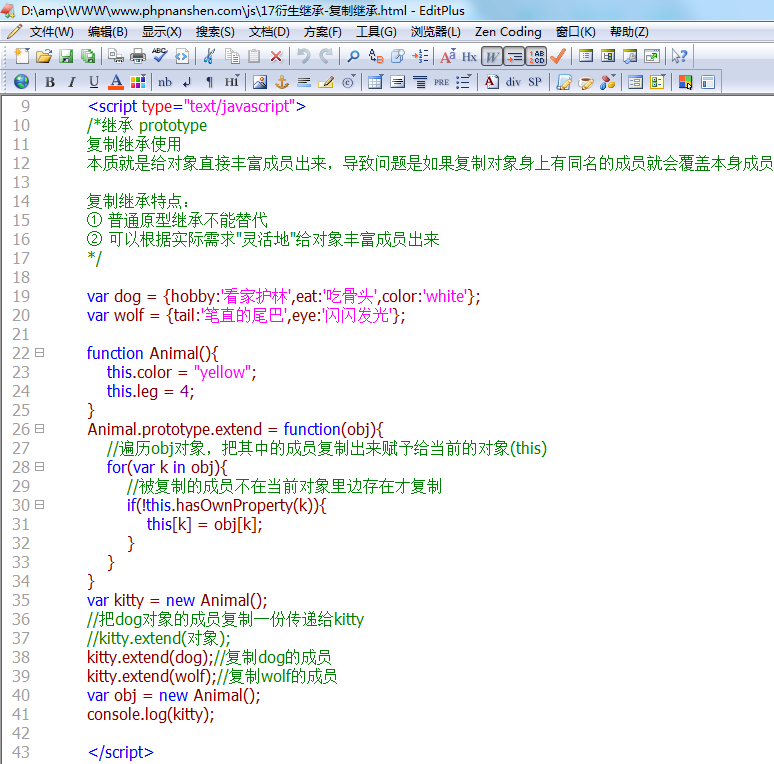Undo the last edit
The image size is (774, 764).
click(x=303, y=56)
